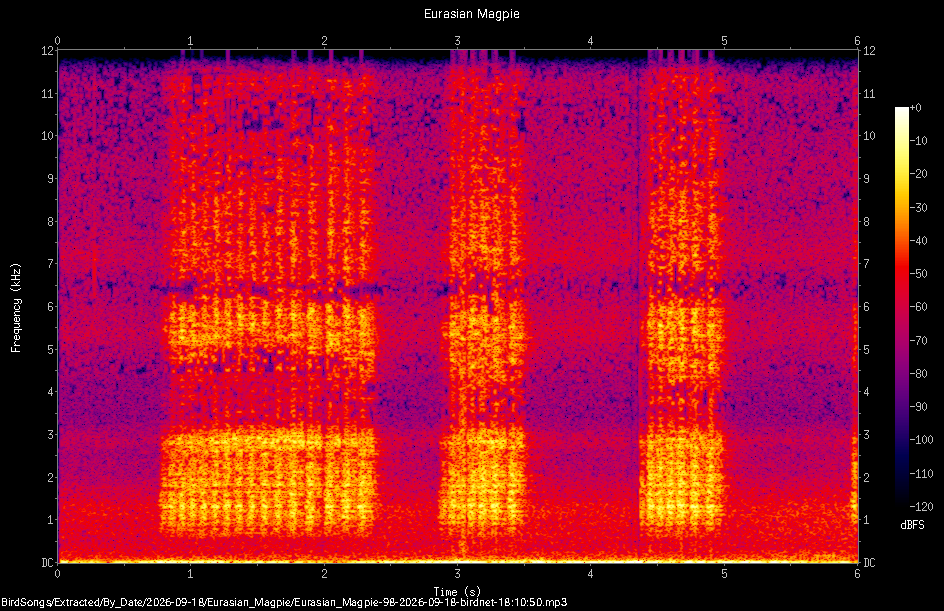Click the "0" tick on the bottom time axis
This screenshot has height=611, width=944.
coord(58,574)
